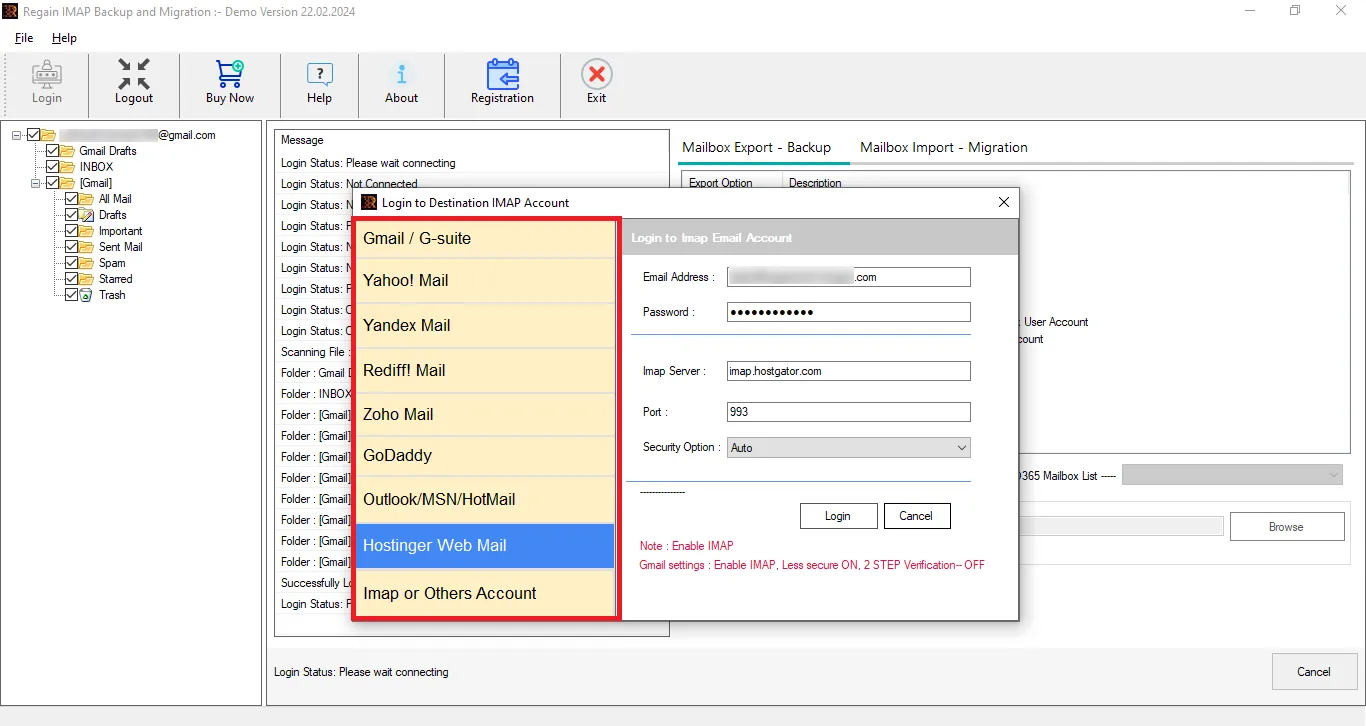Click the Spam folder icon in tree
1366x726 pixels.
[x=87, y=263]
